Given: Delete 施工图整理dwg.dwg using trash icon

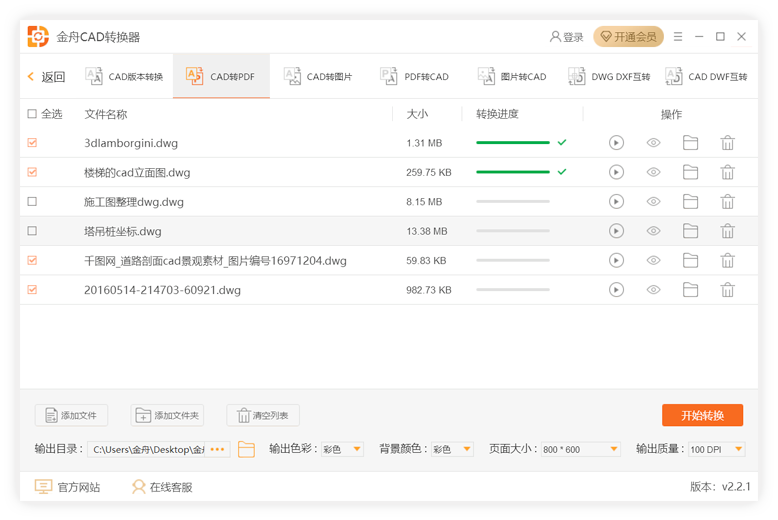Looking at the screenshot, I should (728, 202).
